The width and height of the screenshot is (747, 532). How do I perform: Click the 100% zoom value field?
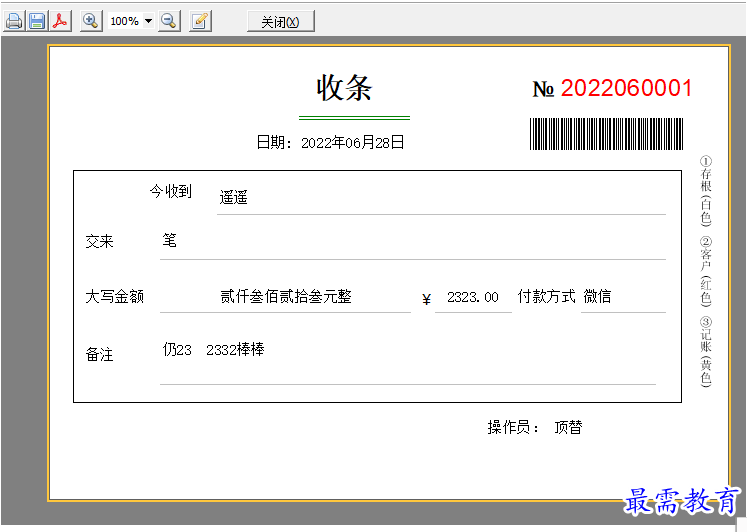pyautogui.click(x=125, y=21)
